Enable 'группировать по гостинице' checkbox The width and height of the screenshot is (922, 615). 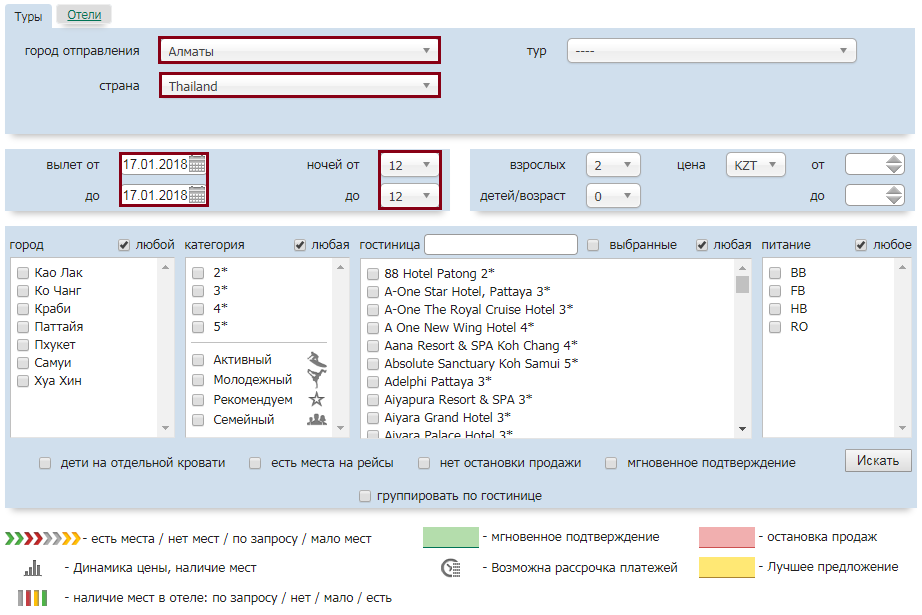pyautogui.click(x=365, y=496)
